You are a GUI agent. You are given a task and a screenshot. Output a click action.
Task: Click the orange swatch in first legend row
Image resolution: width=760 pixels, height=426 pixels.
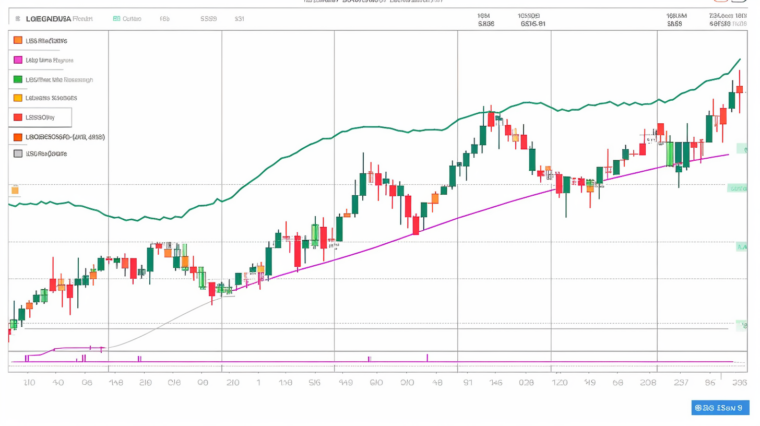(18, 40)
